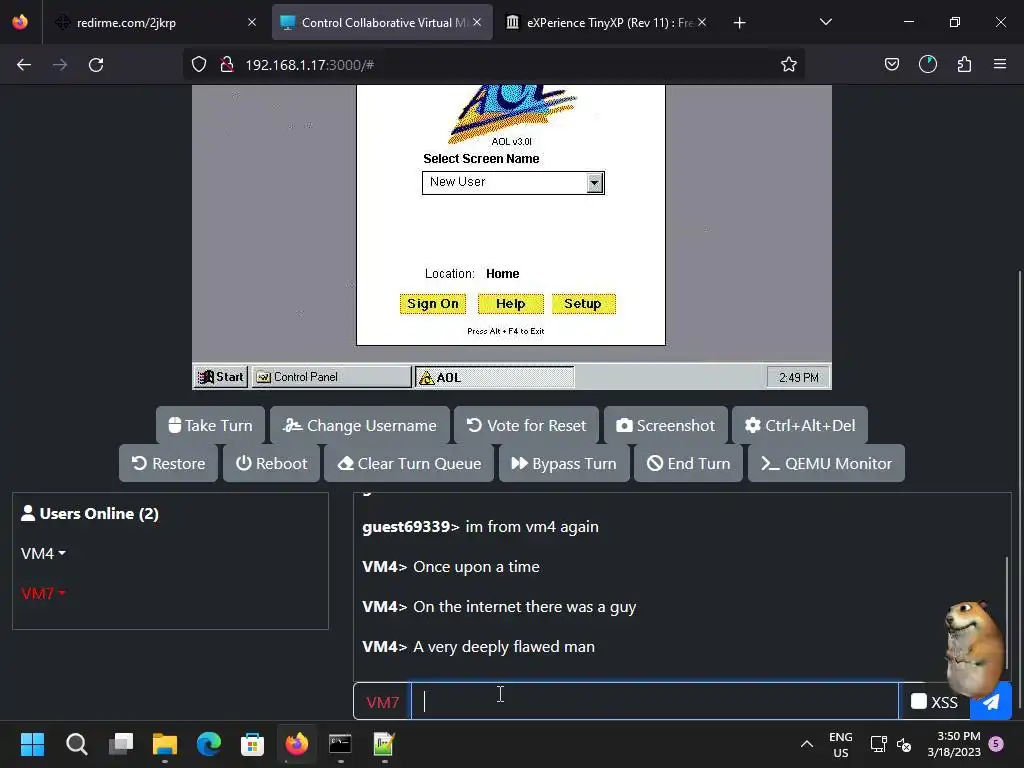1024x768 pixels.
Task: List all tabs with the chevron
Action: (825, 22)
